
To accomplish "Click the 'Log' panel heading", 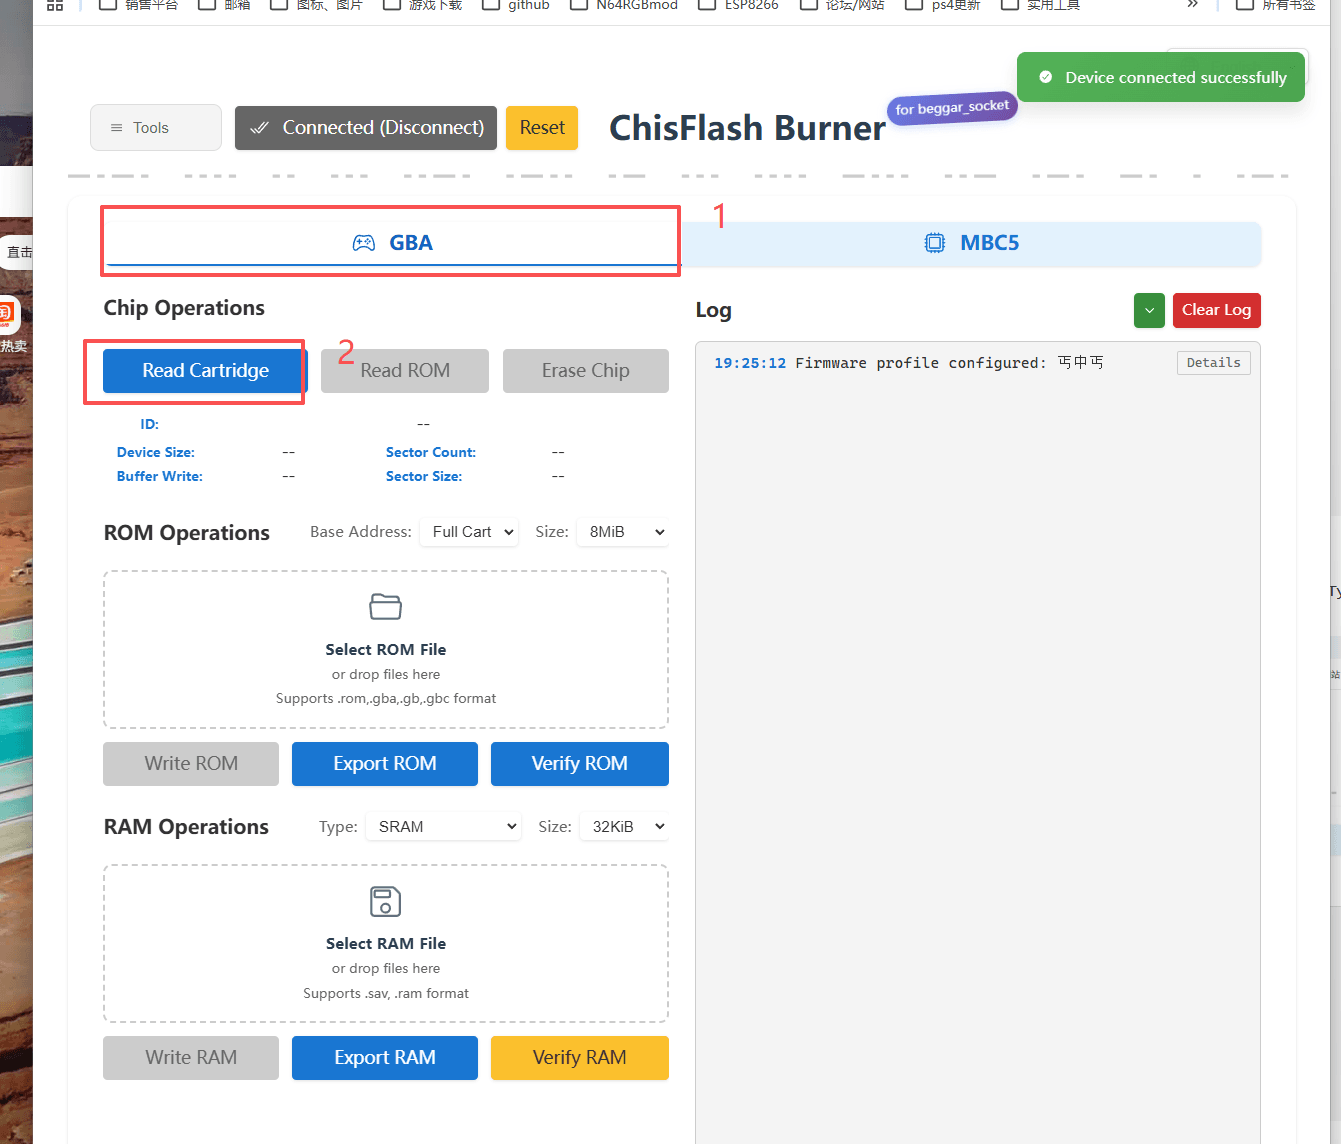I will click(x=714, y=310).
